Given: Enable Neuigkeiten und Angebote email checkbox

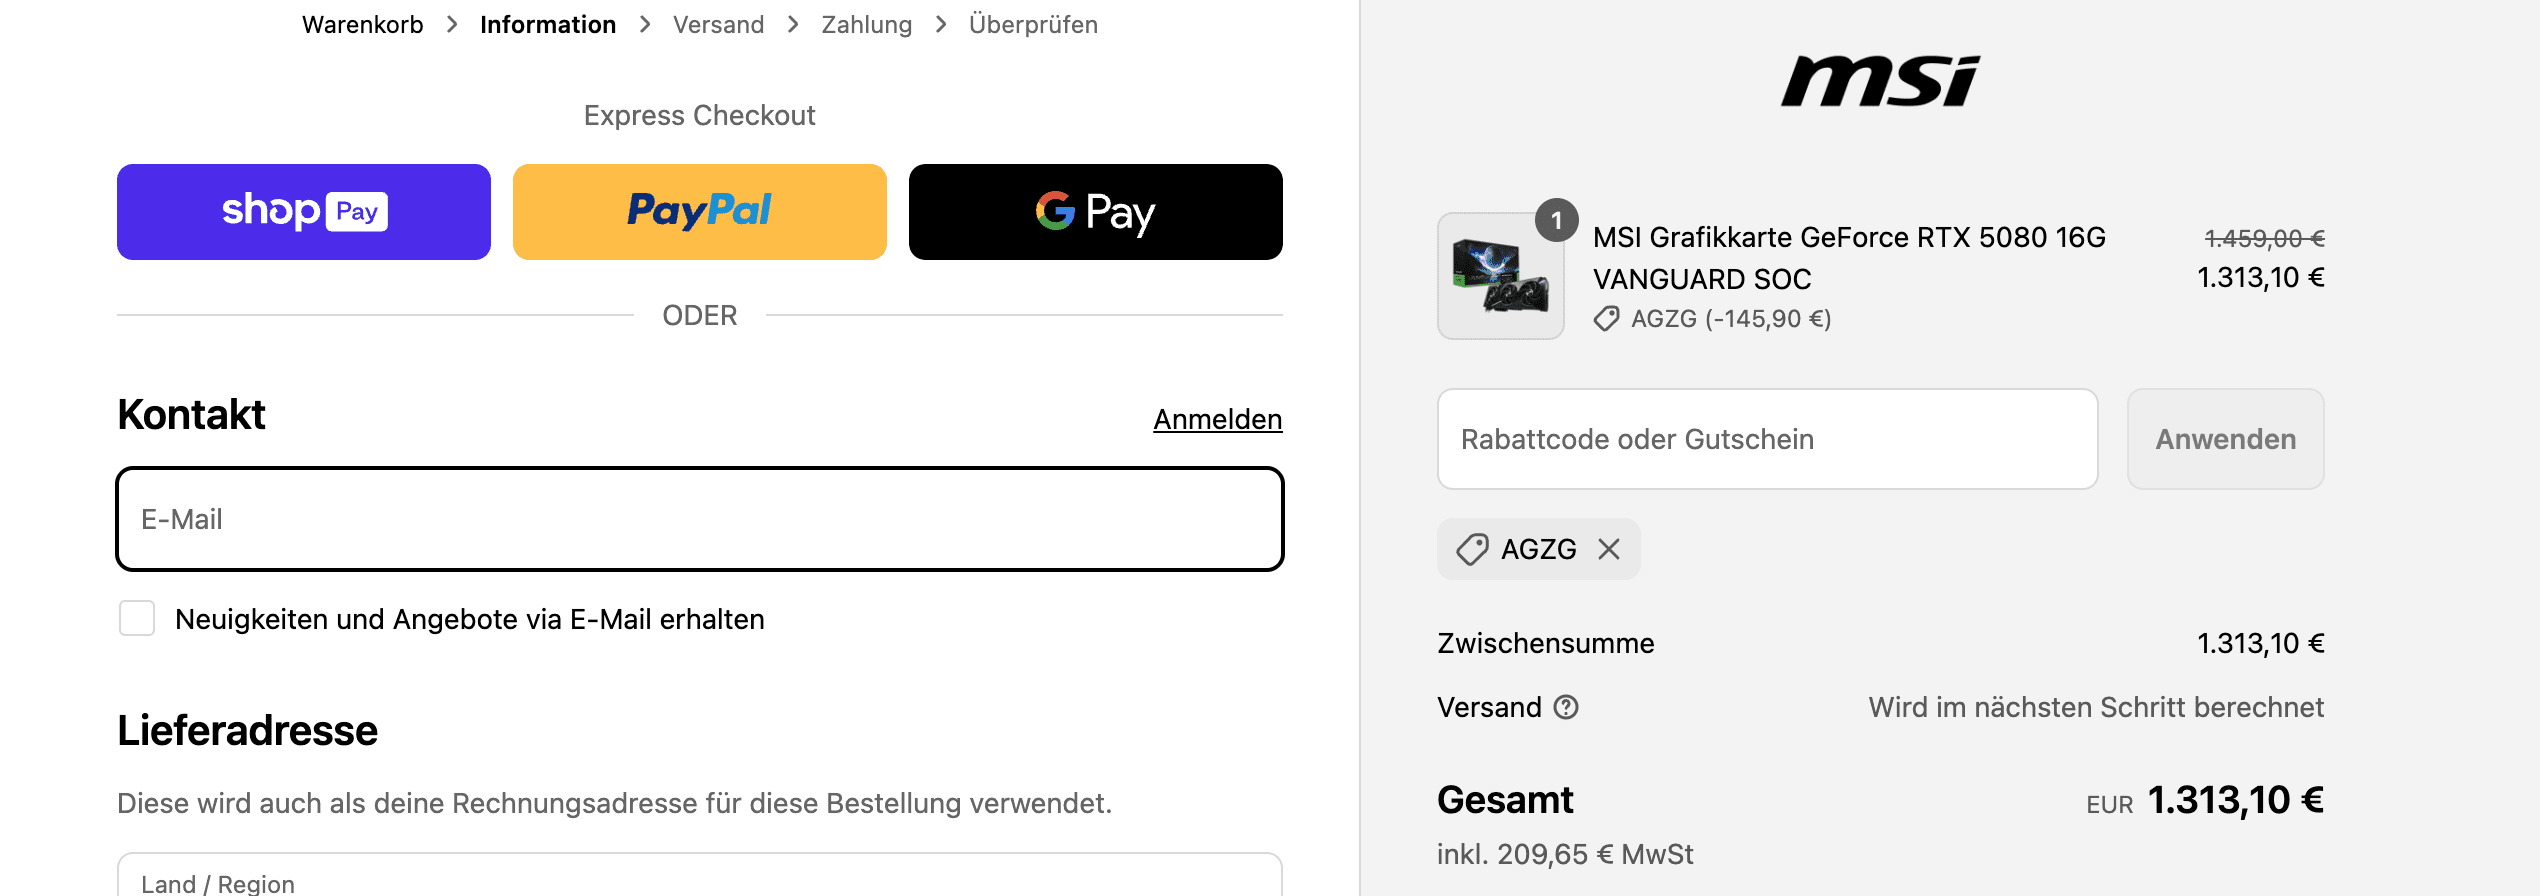Looking at the screenshot, I should click(137, 619).
